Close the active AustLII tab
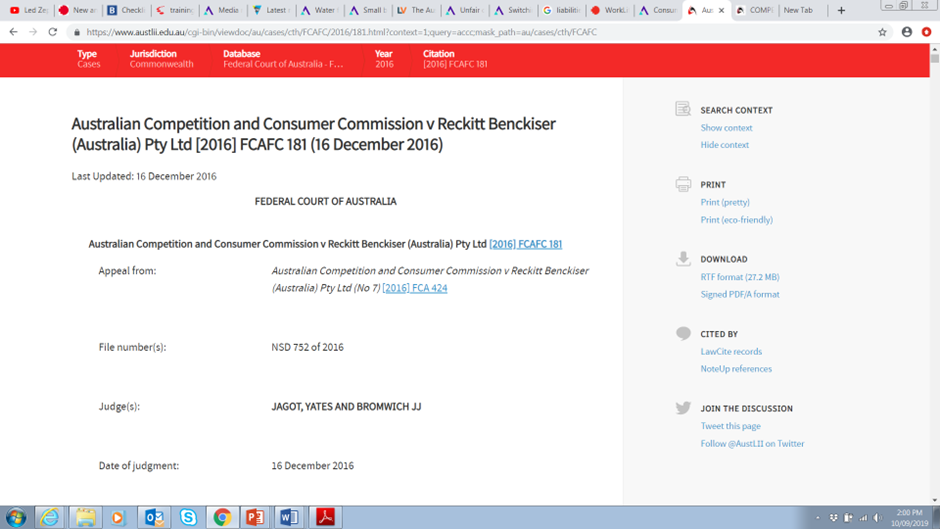Viewport: 940px width, 529px height. (x=721, y=10)
